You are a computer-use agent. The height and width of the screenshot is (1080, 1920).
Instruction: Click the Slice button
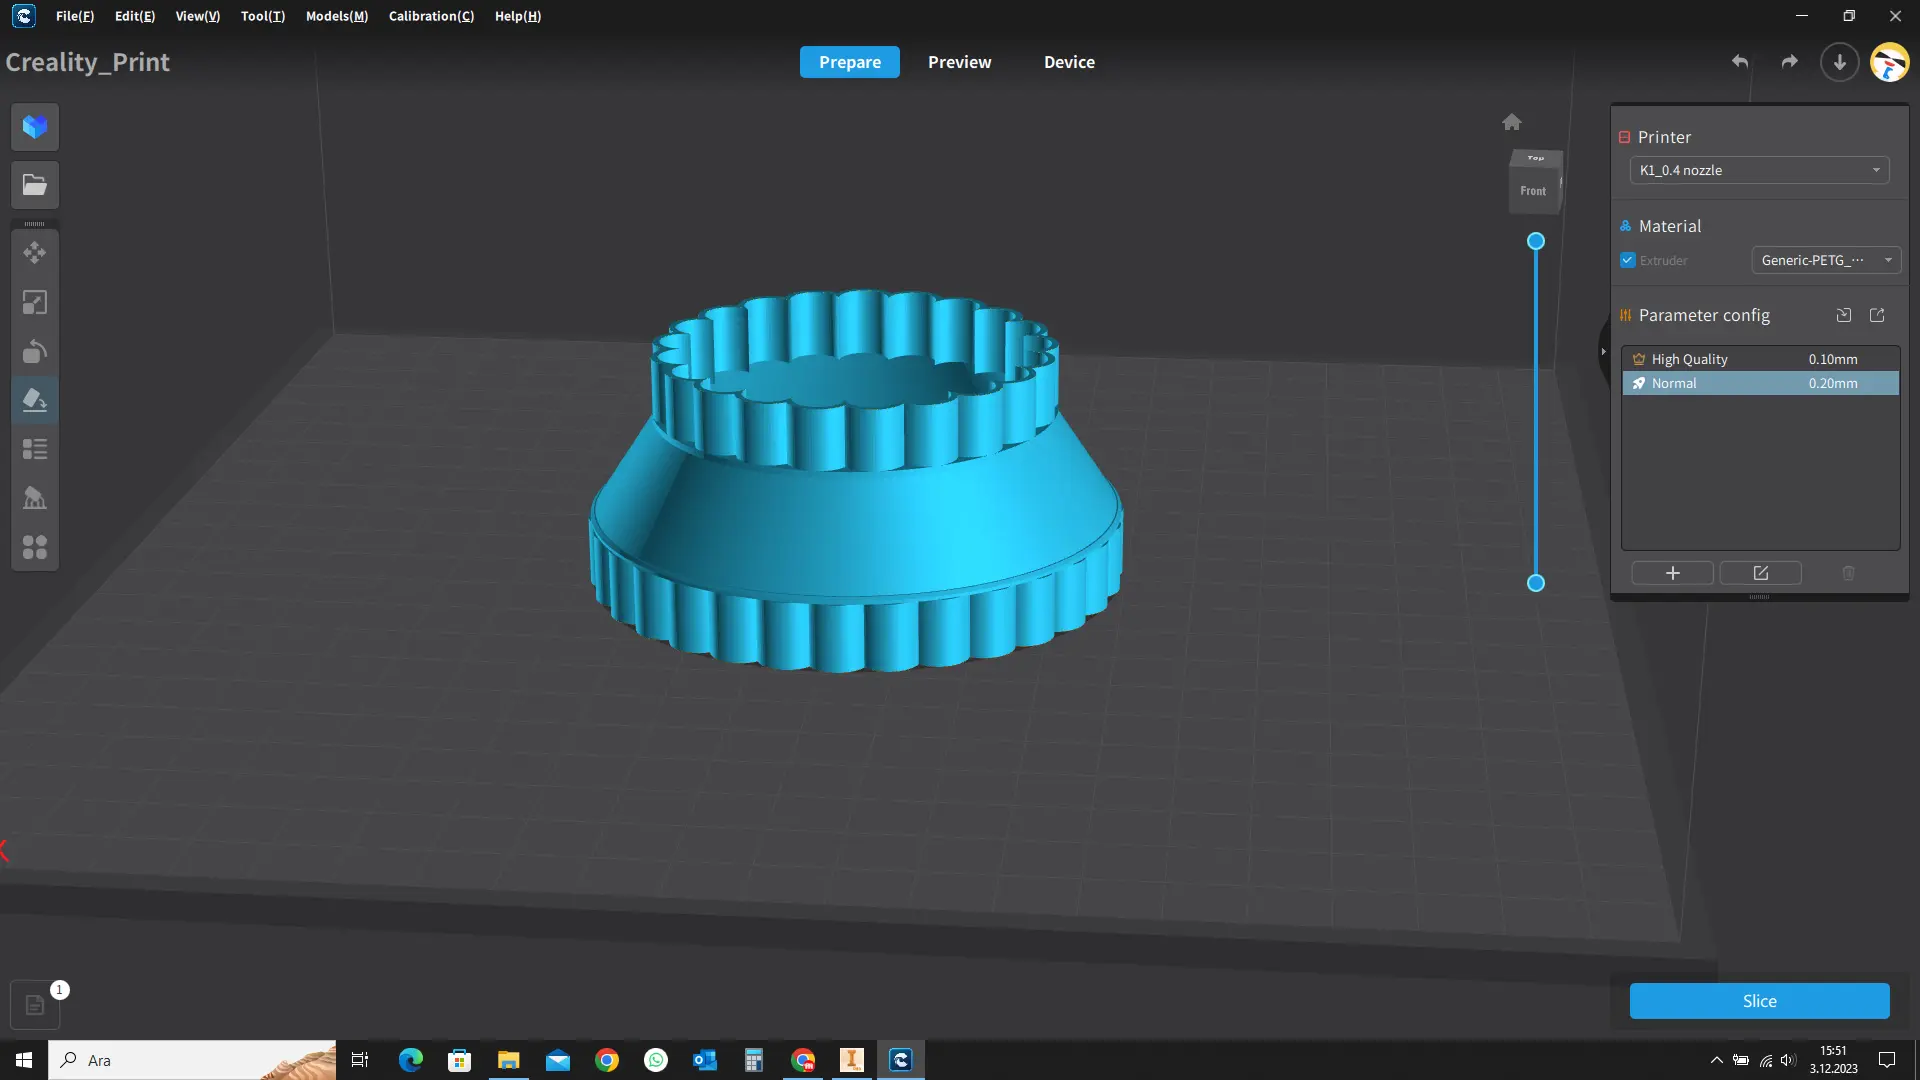click(1760, 1000)
